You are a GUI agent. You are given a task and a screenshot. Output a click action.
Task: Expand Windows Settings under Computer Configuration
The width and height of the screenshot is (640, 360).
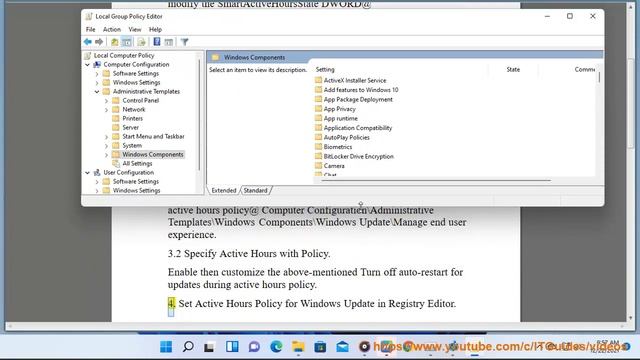[97, 82]
